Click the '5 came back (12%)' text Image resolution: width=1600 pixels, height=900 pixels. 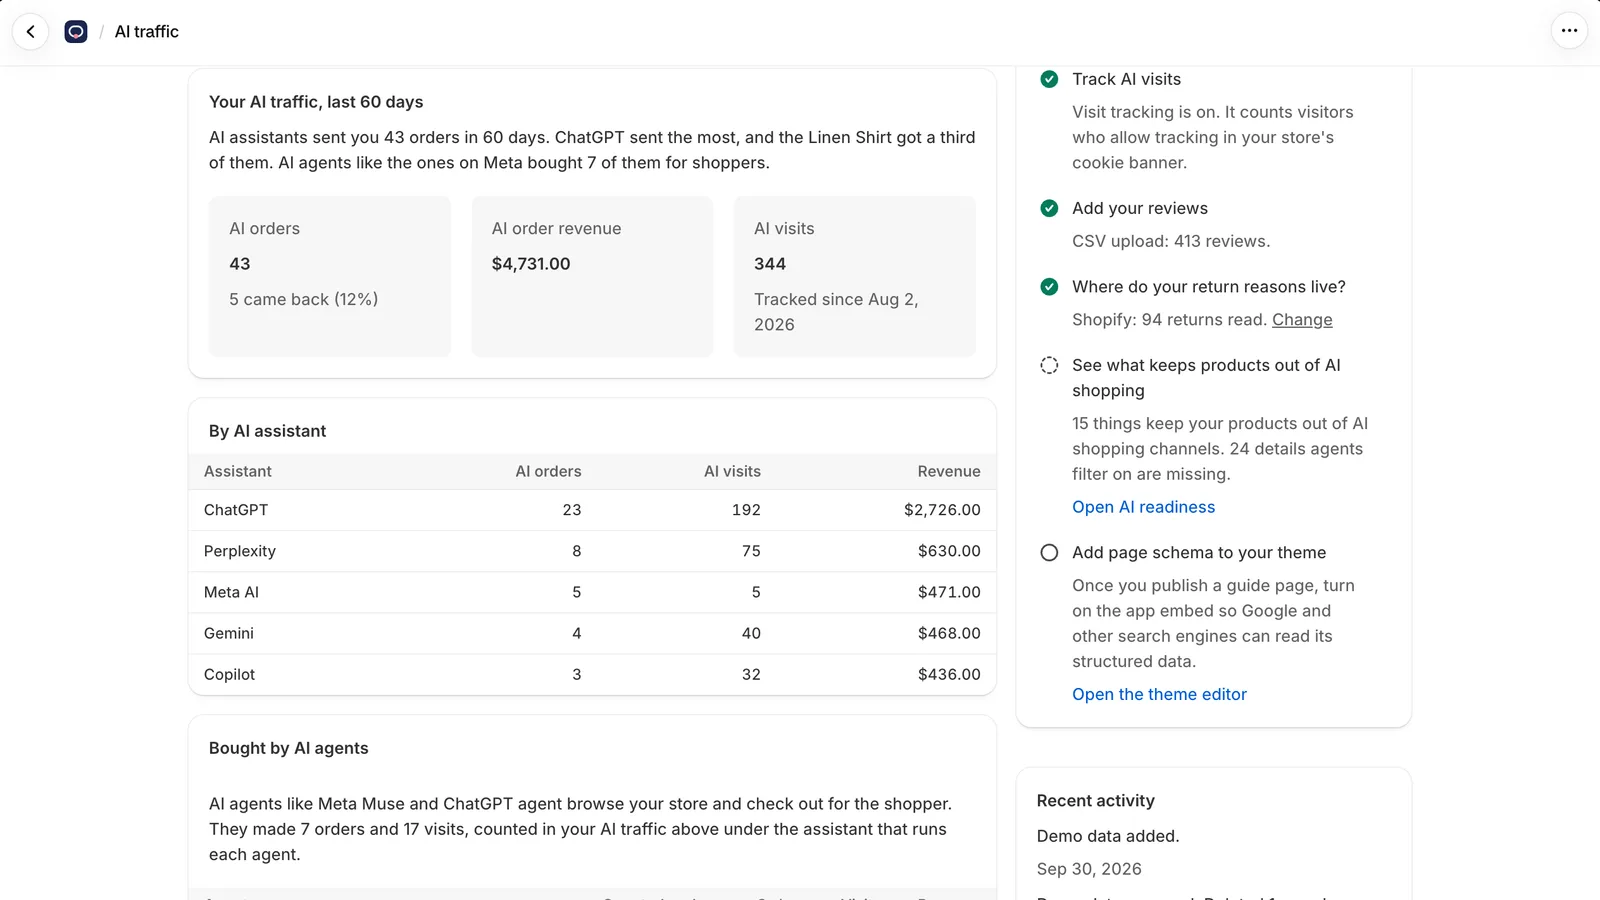pos(304,299)
